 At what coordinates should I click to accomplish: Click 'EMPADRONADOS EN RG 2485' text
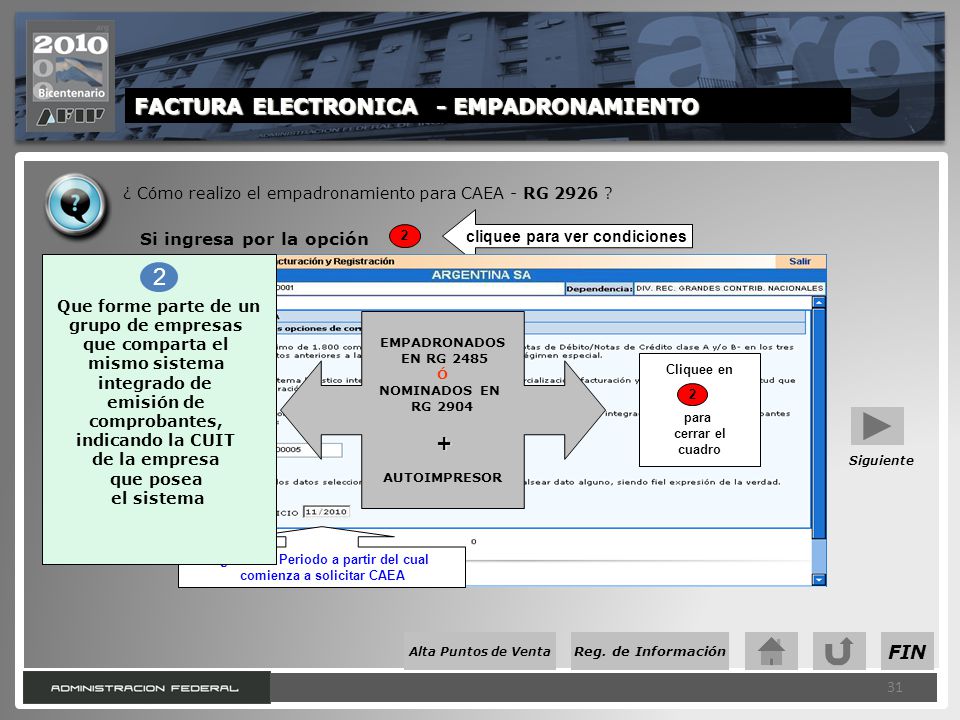pos(443,350)
